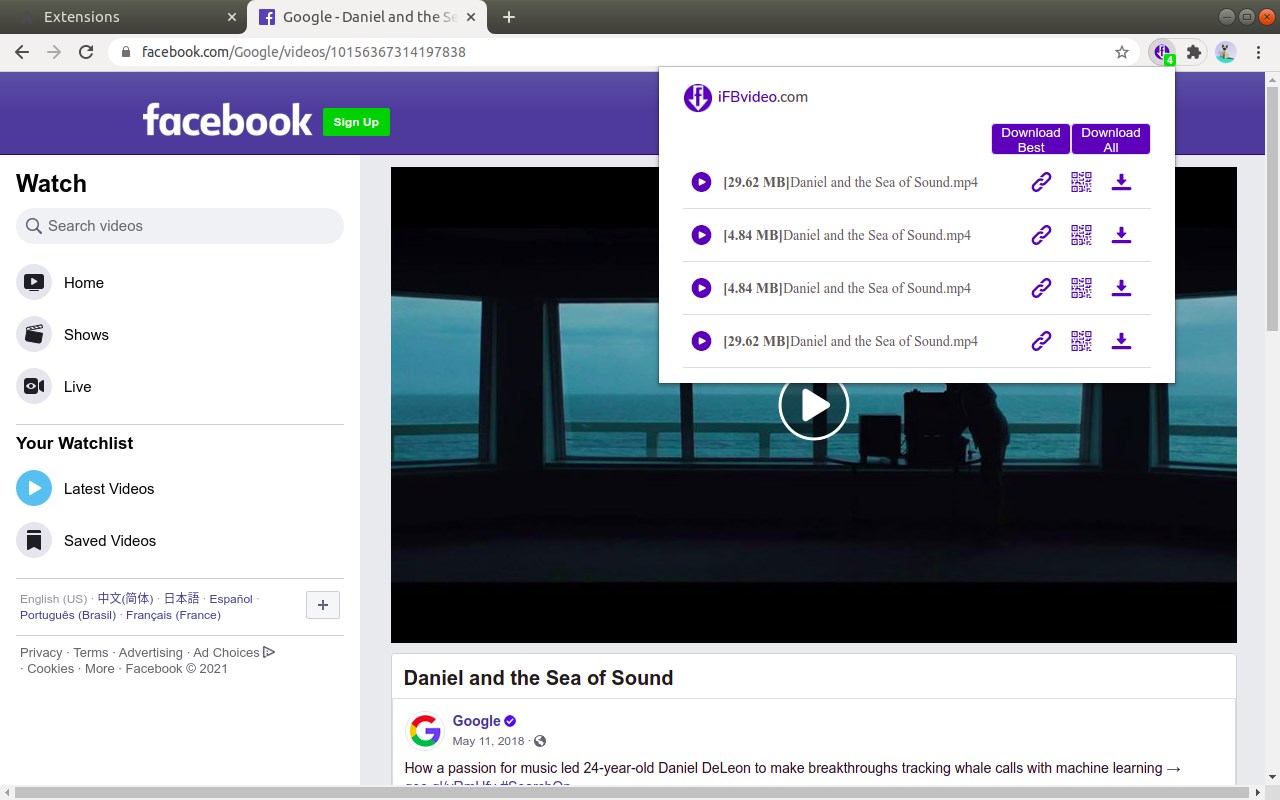Screen dimensions: 1280x800
Task: Switch language to Português (Brasil)
Action: pyautogui.click(x=68, y=615)
